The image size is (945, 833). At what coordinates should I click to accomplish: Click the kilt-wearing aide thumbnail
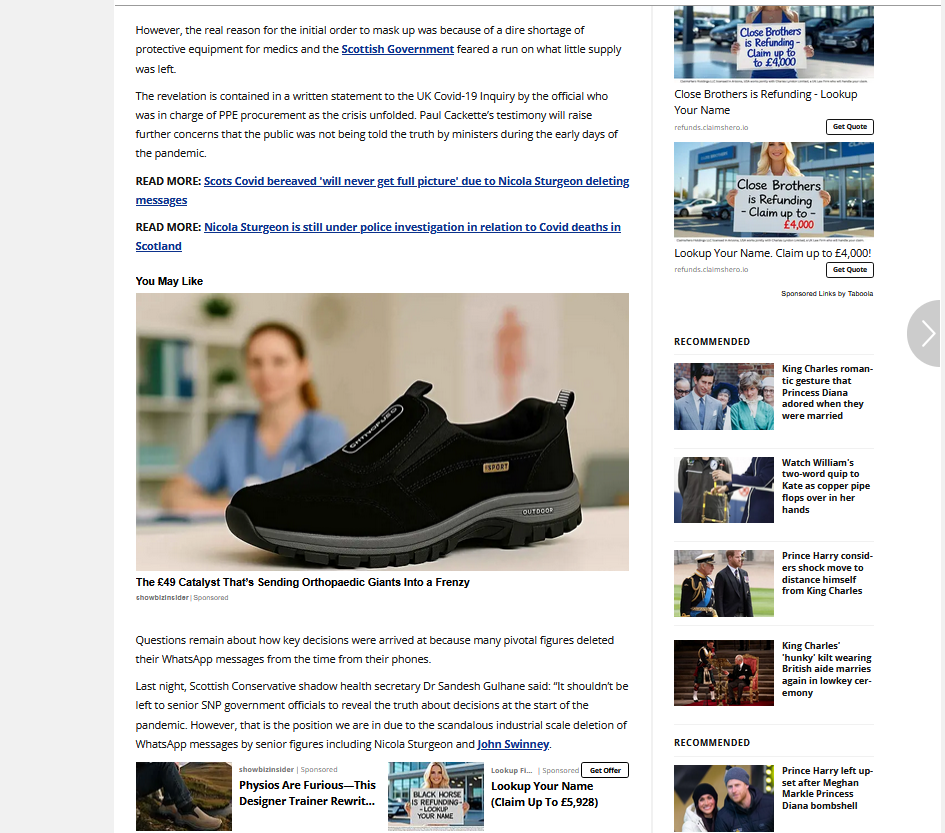pos(724,673)
